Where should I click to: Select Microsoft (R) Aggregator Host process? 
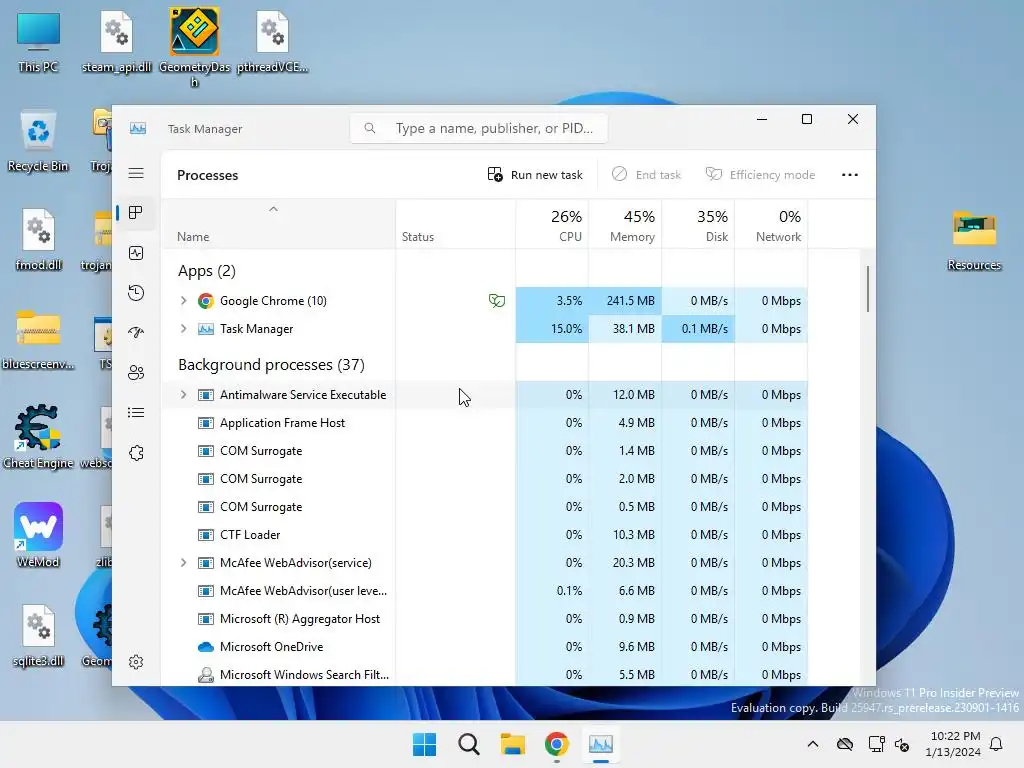tap(484, 618)
